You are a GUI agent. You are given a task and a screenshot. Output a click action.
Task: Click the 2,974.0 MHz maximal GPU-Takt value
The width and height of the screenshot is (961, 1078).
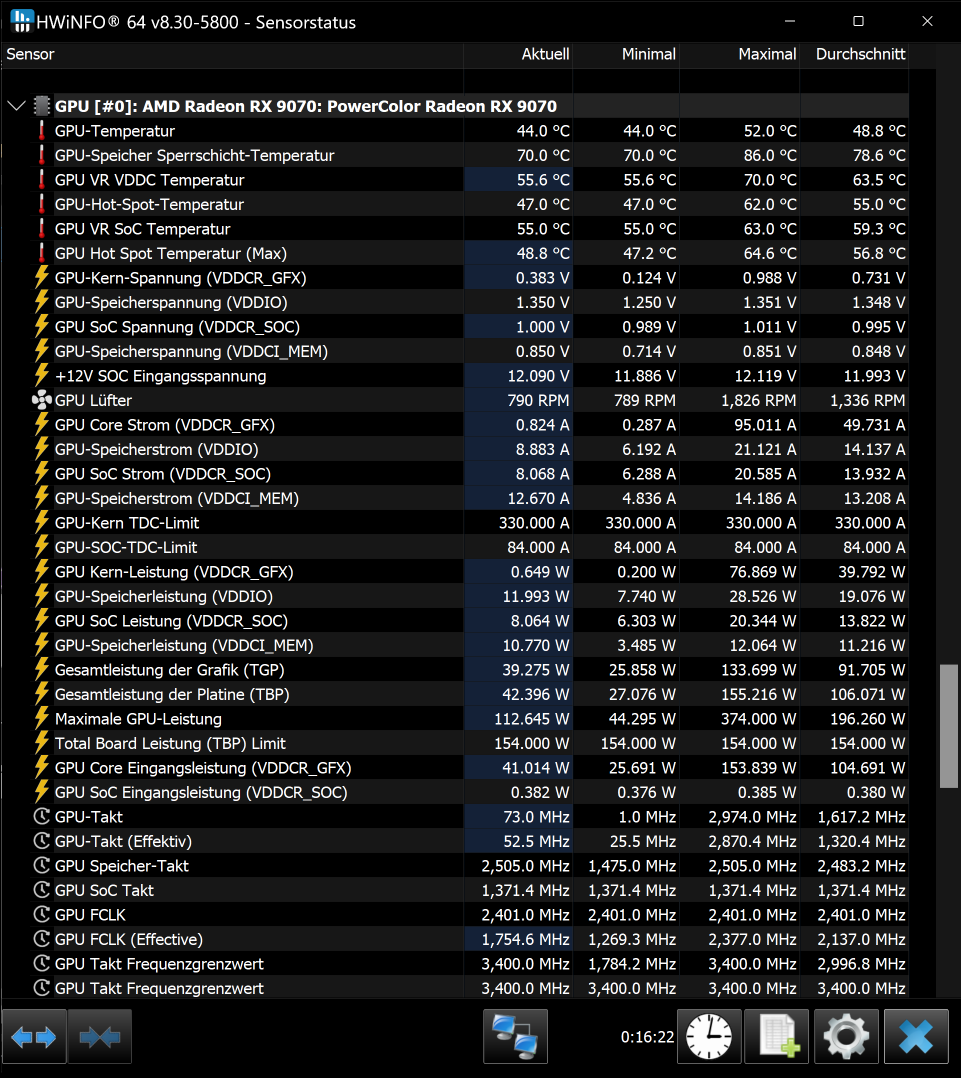[x=753, y=817]
